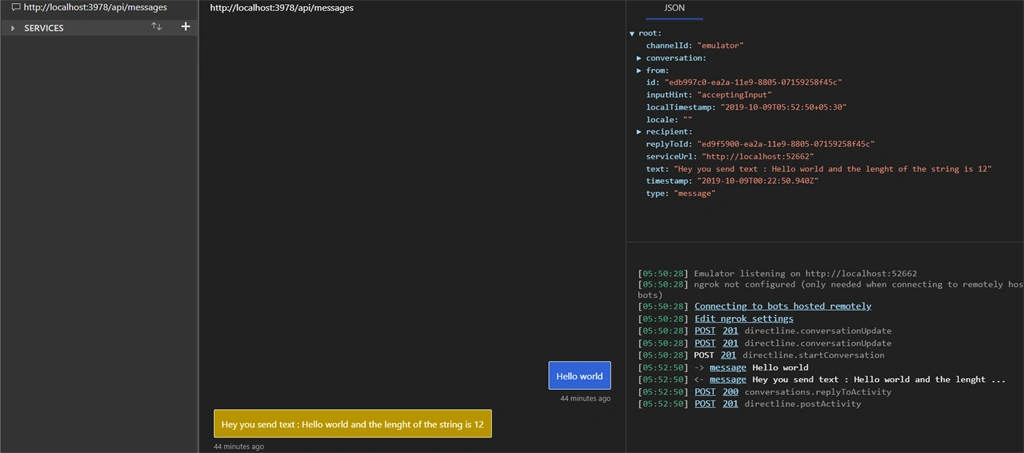The image size is (1024, 453).
Task: Open the localhost:3978 endpoint in left panel
Action: (95, 8)
